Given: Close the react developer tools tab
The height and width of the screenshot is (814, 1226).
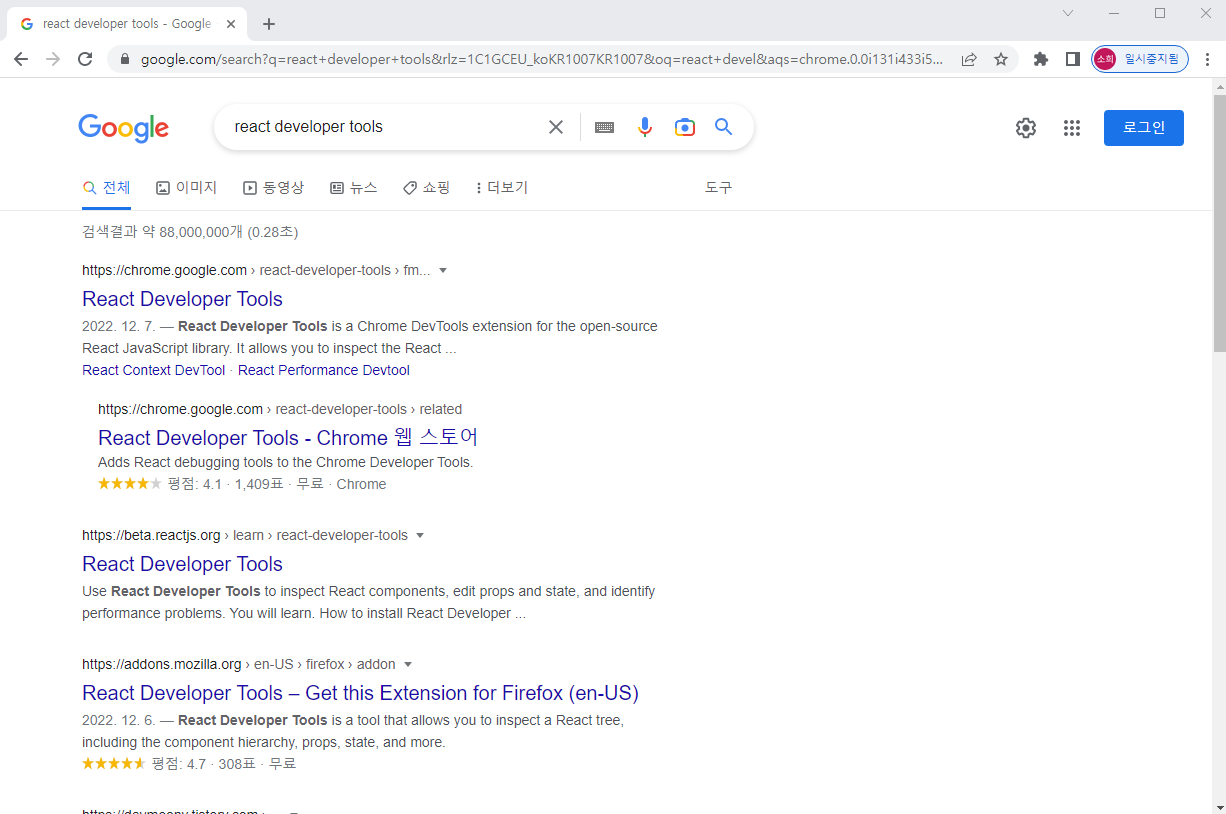Looking at the screenshot, I should (x=232, y=24).
